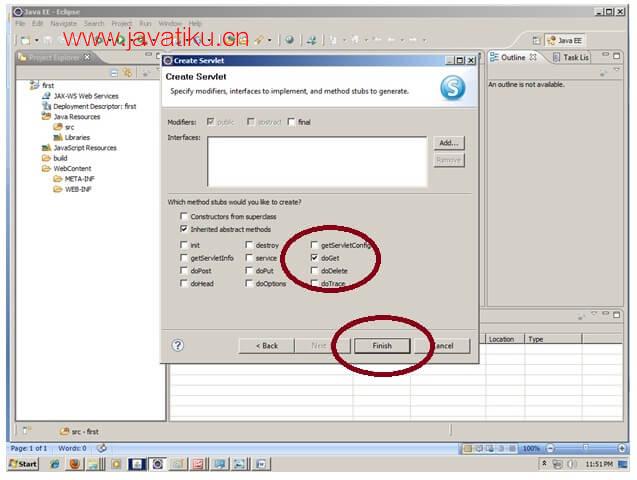637x480 pixels.
Task: Select Java Resources tree node
Action: tap(76, 116)
